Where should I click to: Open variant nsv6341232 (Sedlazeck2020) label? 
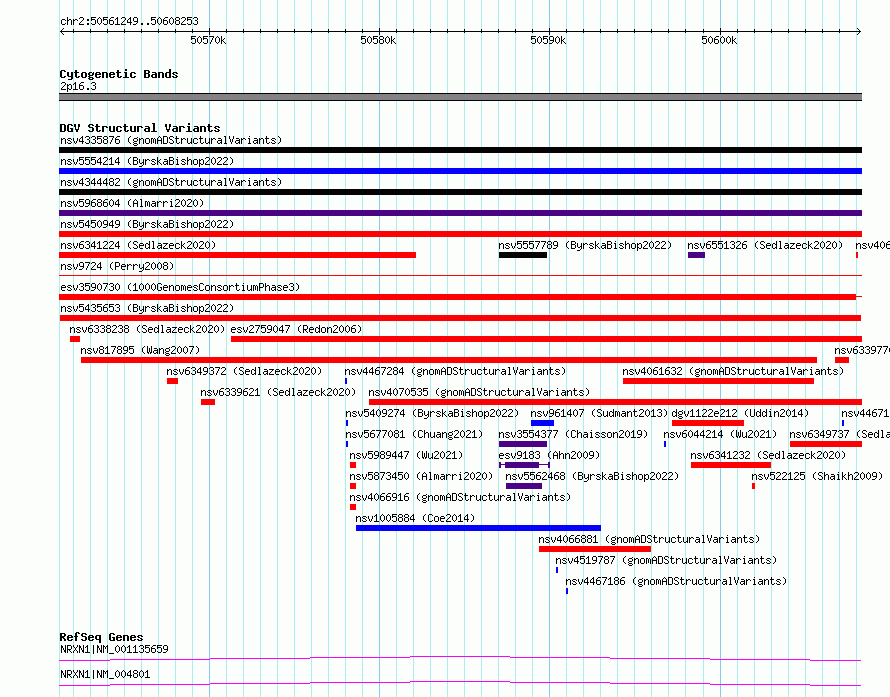tap(768, 455)
